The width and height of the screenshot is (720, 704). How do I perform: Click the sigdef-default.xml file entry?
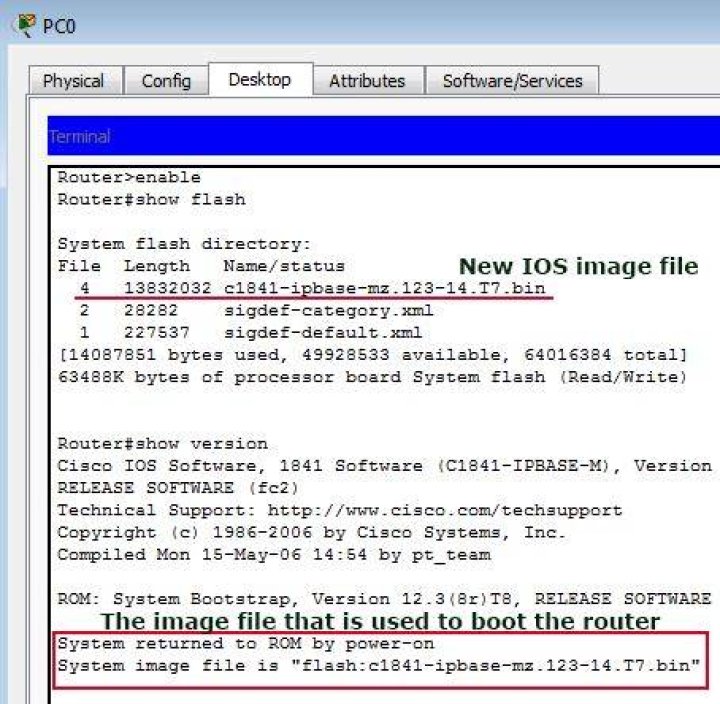click(x=251, y=332)
